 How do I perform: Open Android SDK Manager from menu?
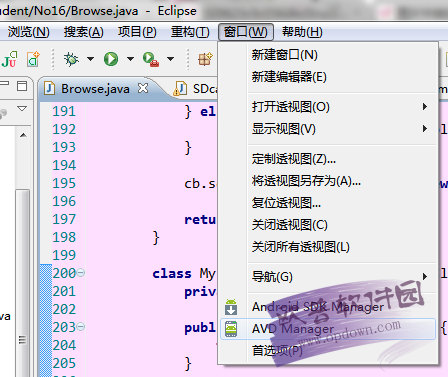328,307
